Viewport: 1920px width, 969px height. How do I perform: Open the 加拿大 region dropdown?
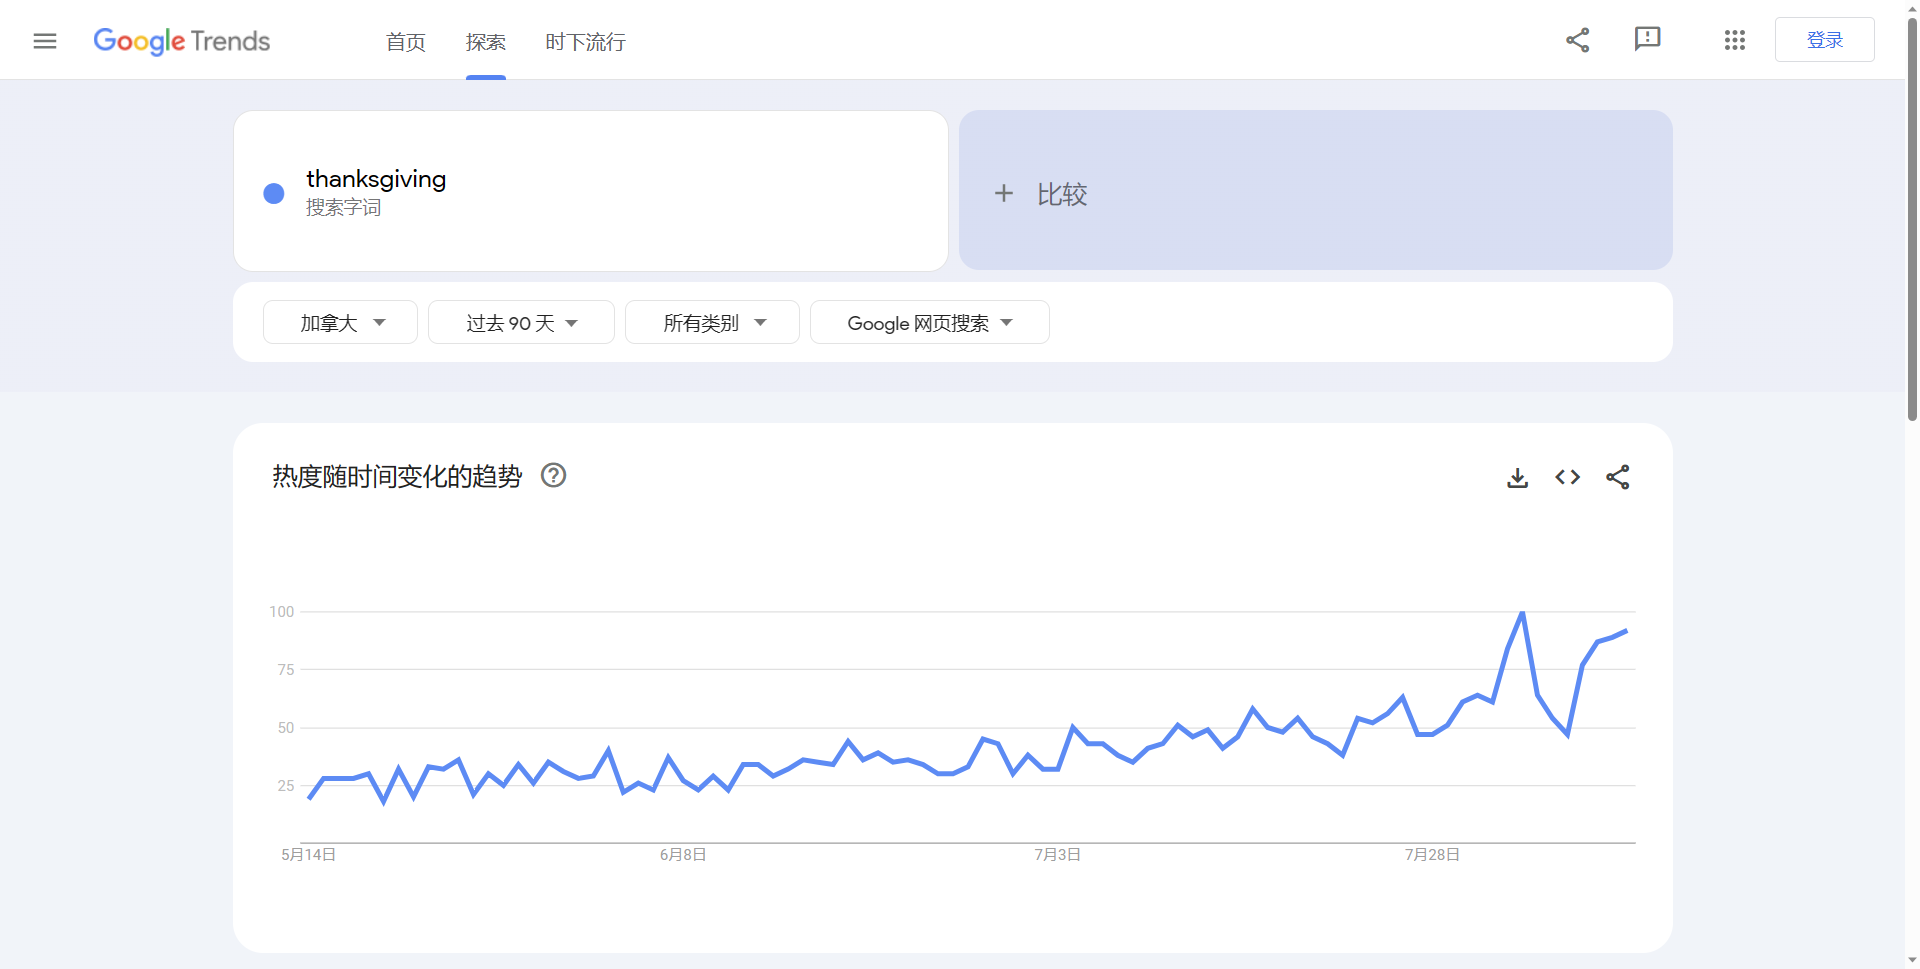click(x=340, y=322)
